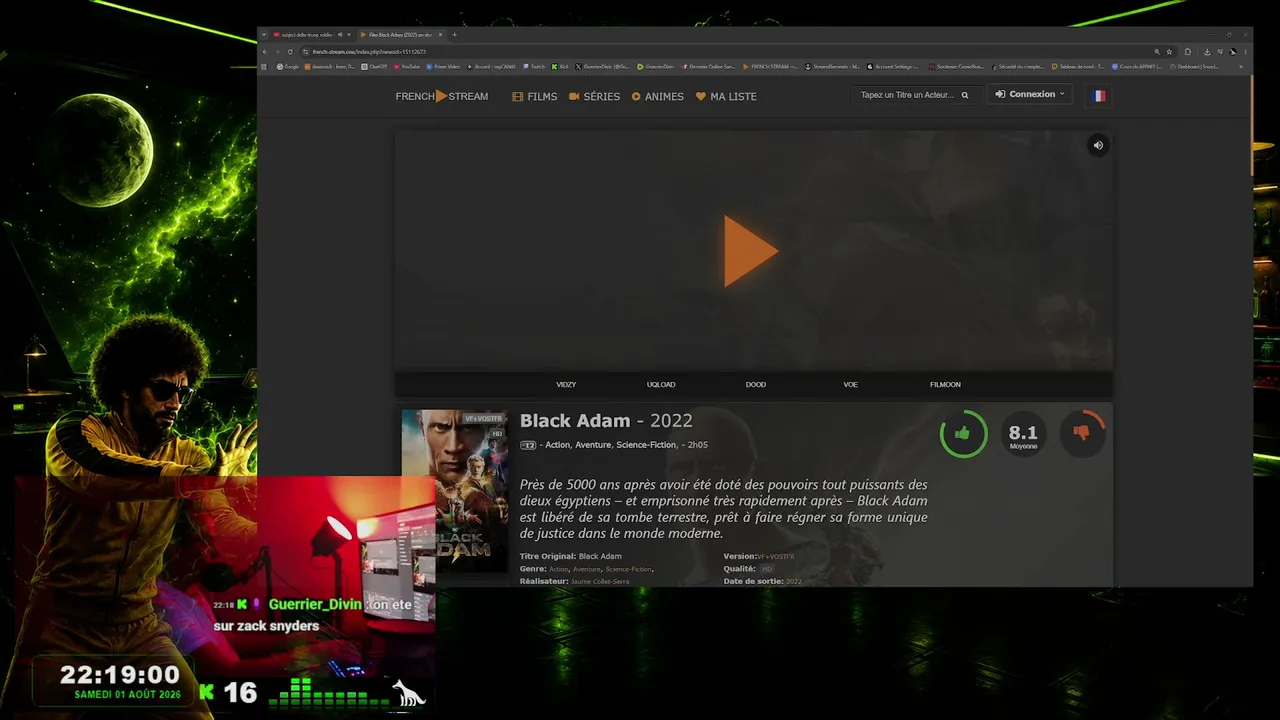Bookmark this page with the star
1280x720 pixels.
point(1169,52)
